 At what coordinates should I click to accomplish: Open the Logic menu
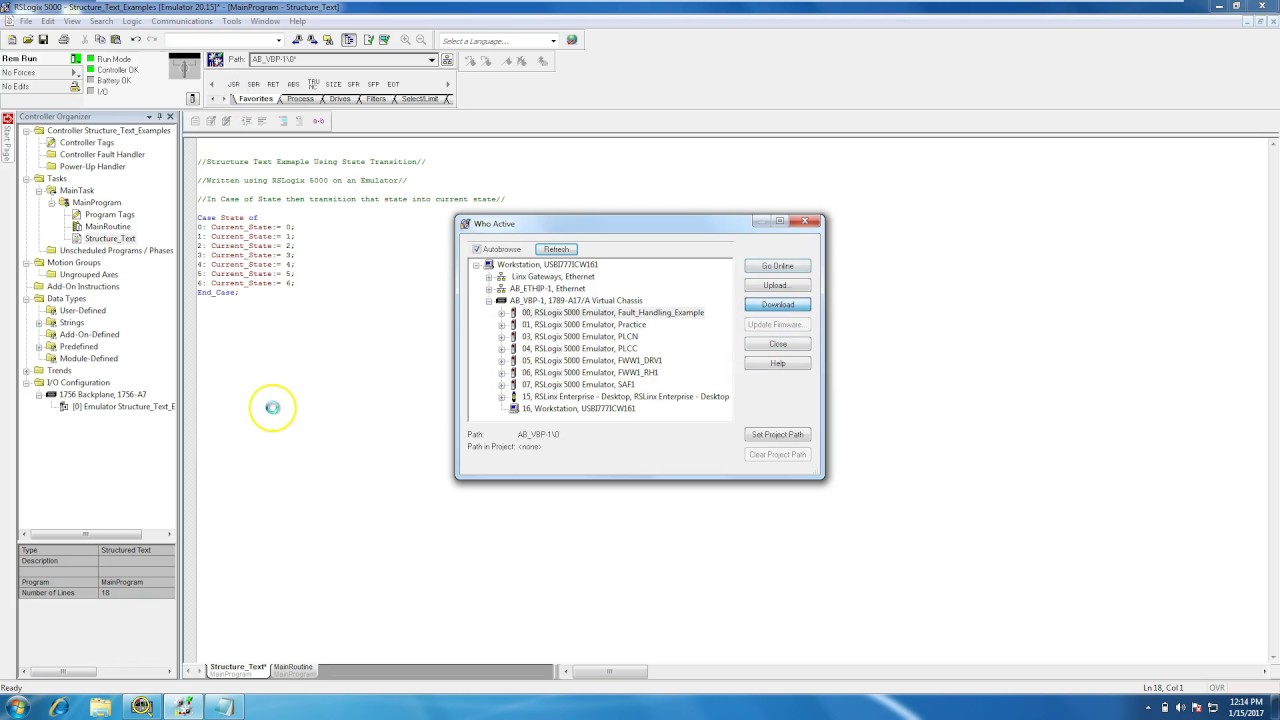point(132,21)
